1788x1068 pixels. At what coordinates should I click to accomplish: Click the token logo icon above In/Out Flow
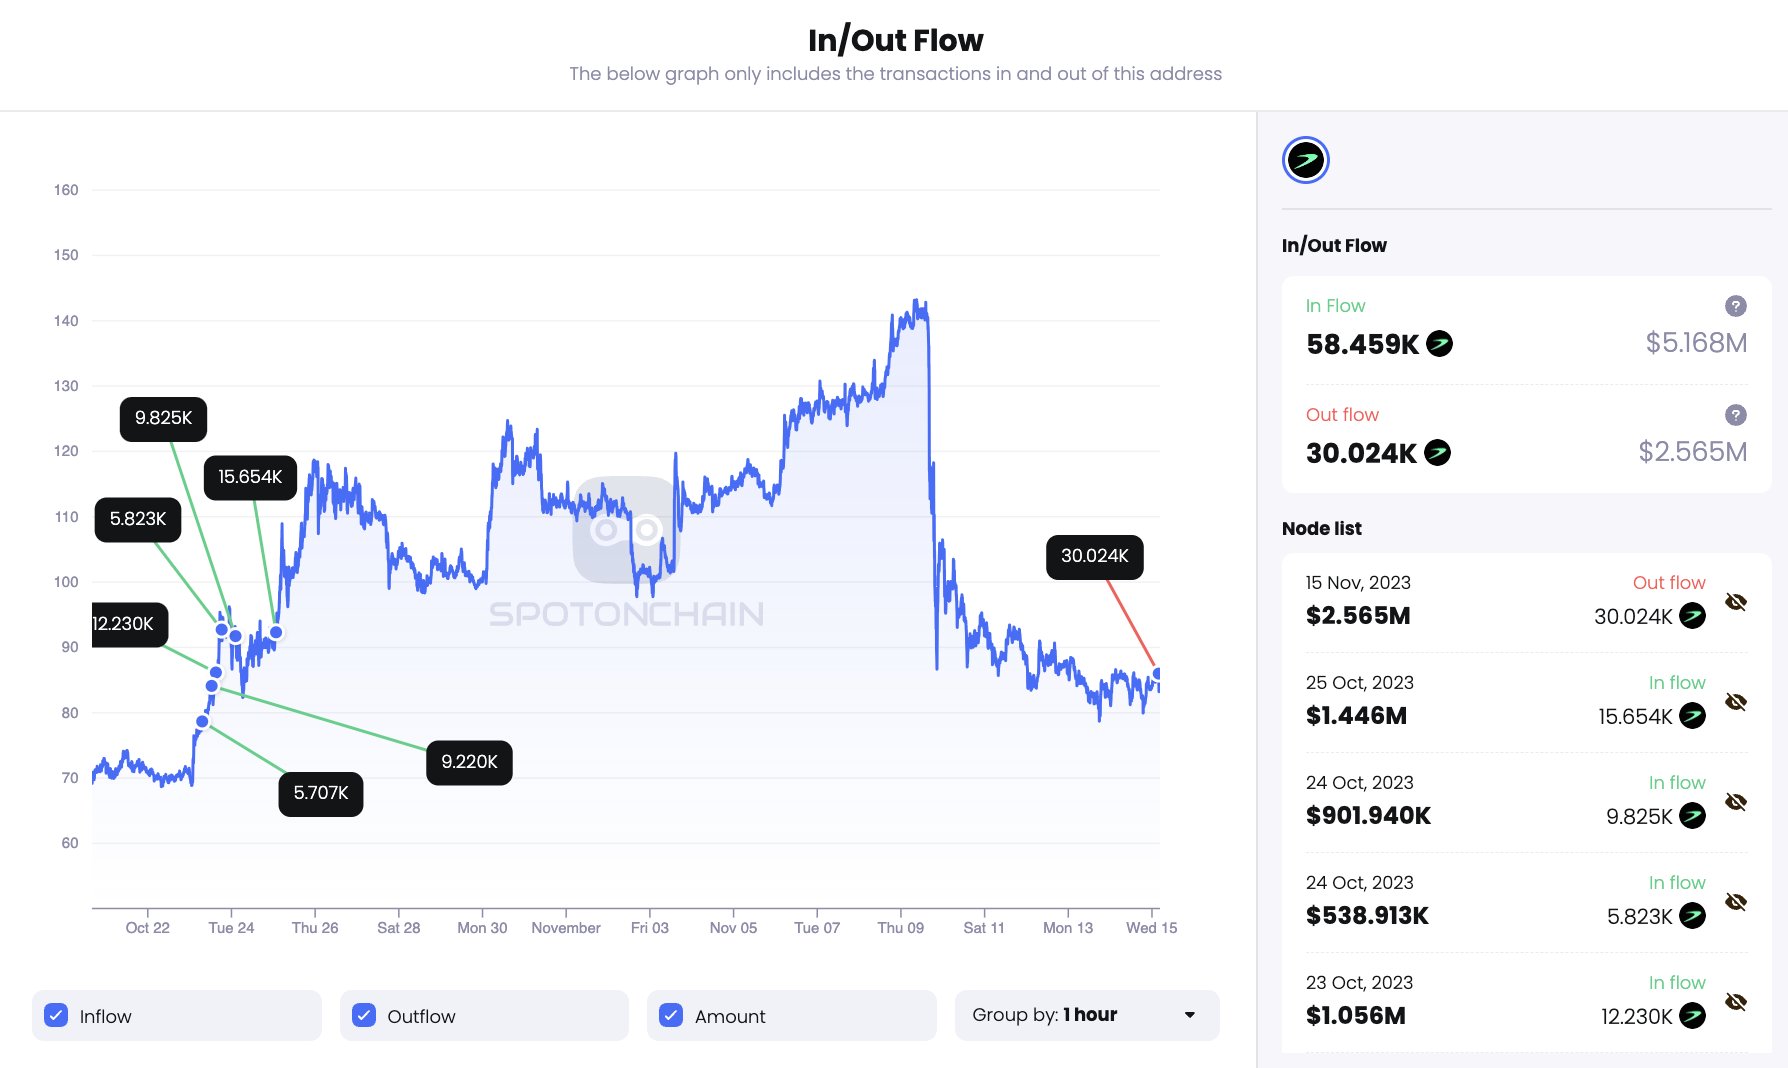click(1305, 160)
